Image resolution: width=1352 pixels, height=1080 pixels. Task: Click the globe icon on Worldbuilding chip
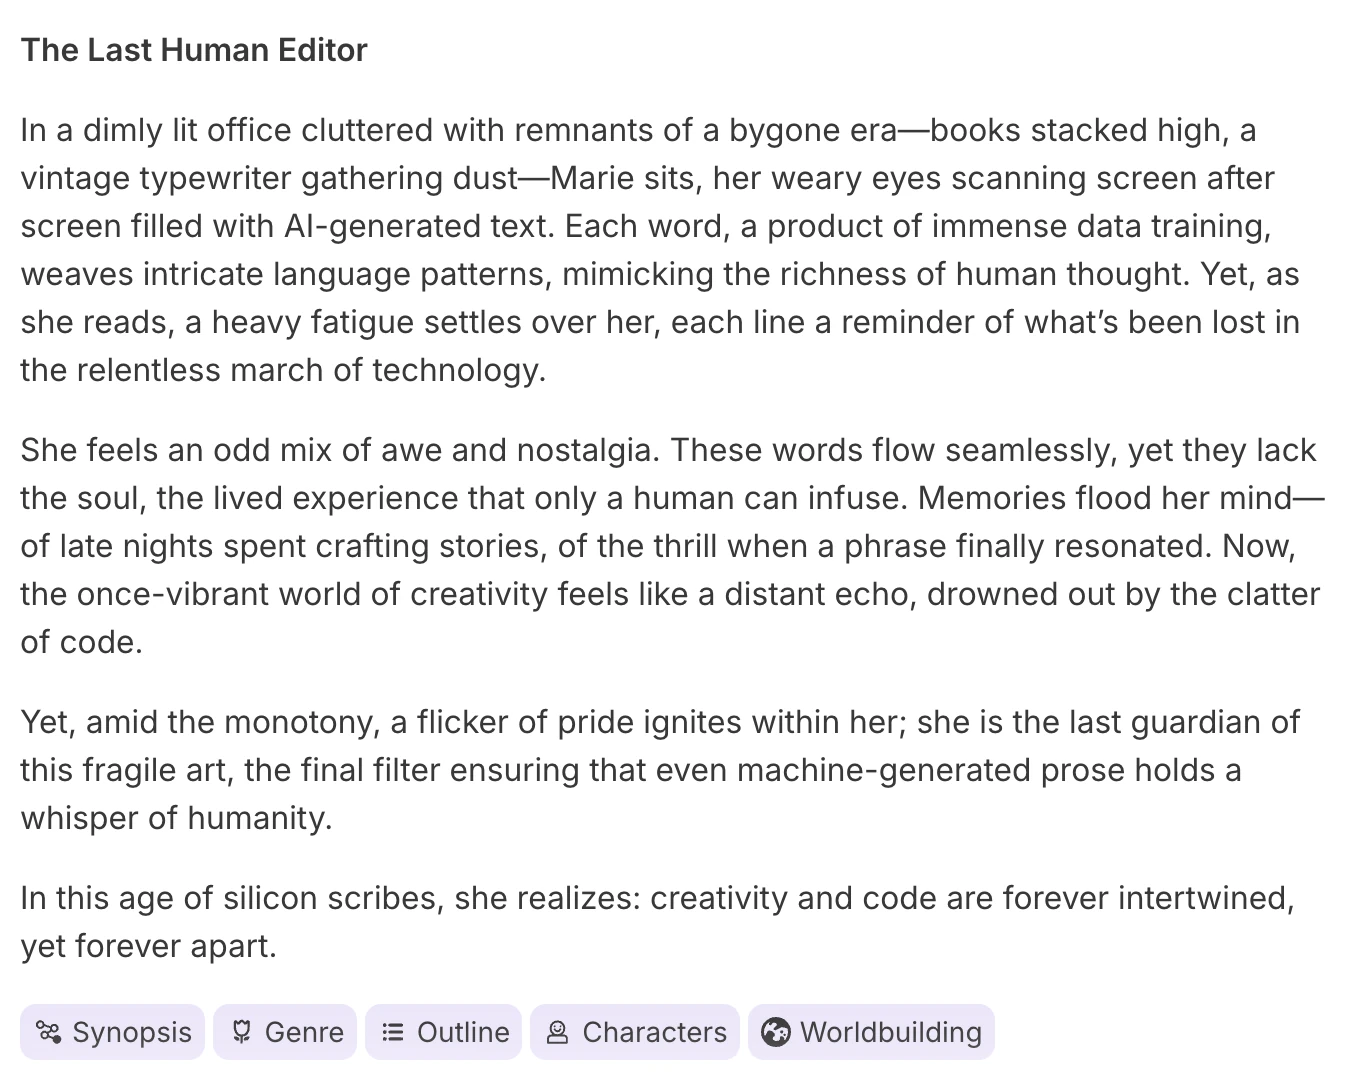tap(775, 1032)
